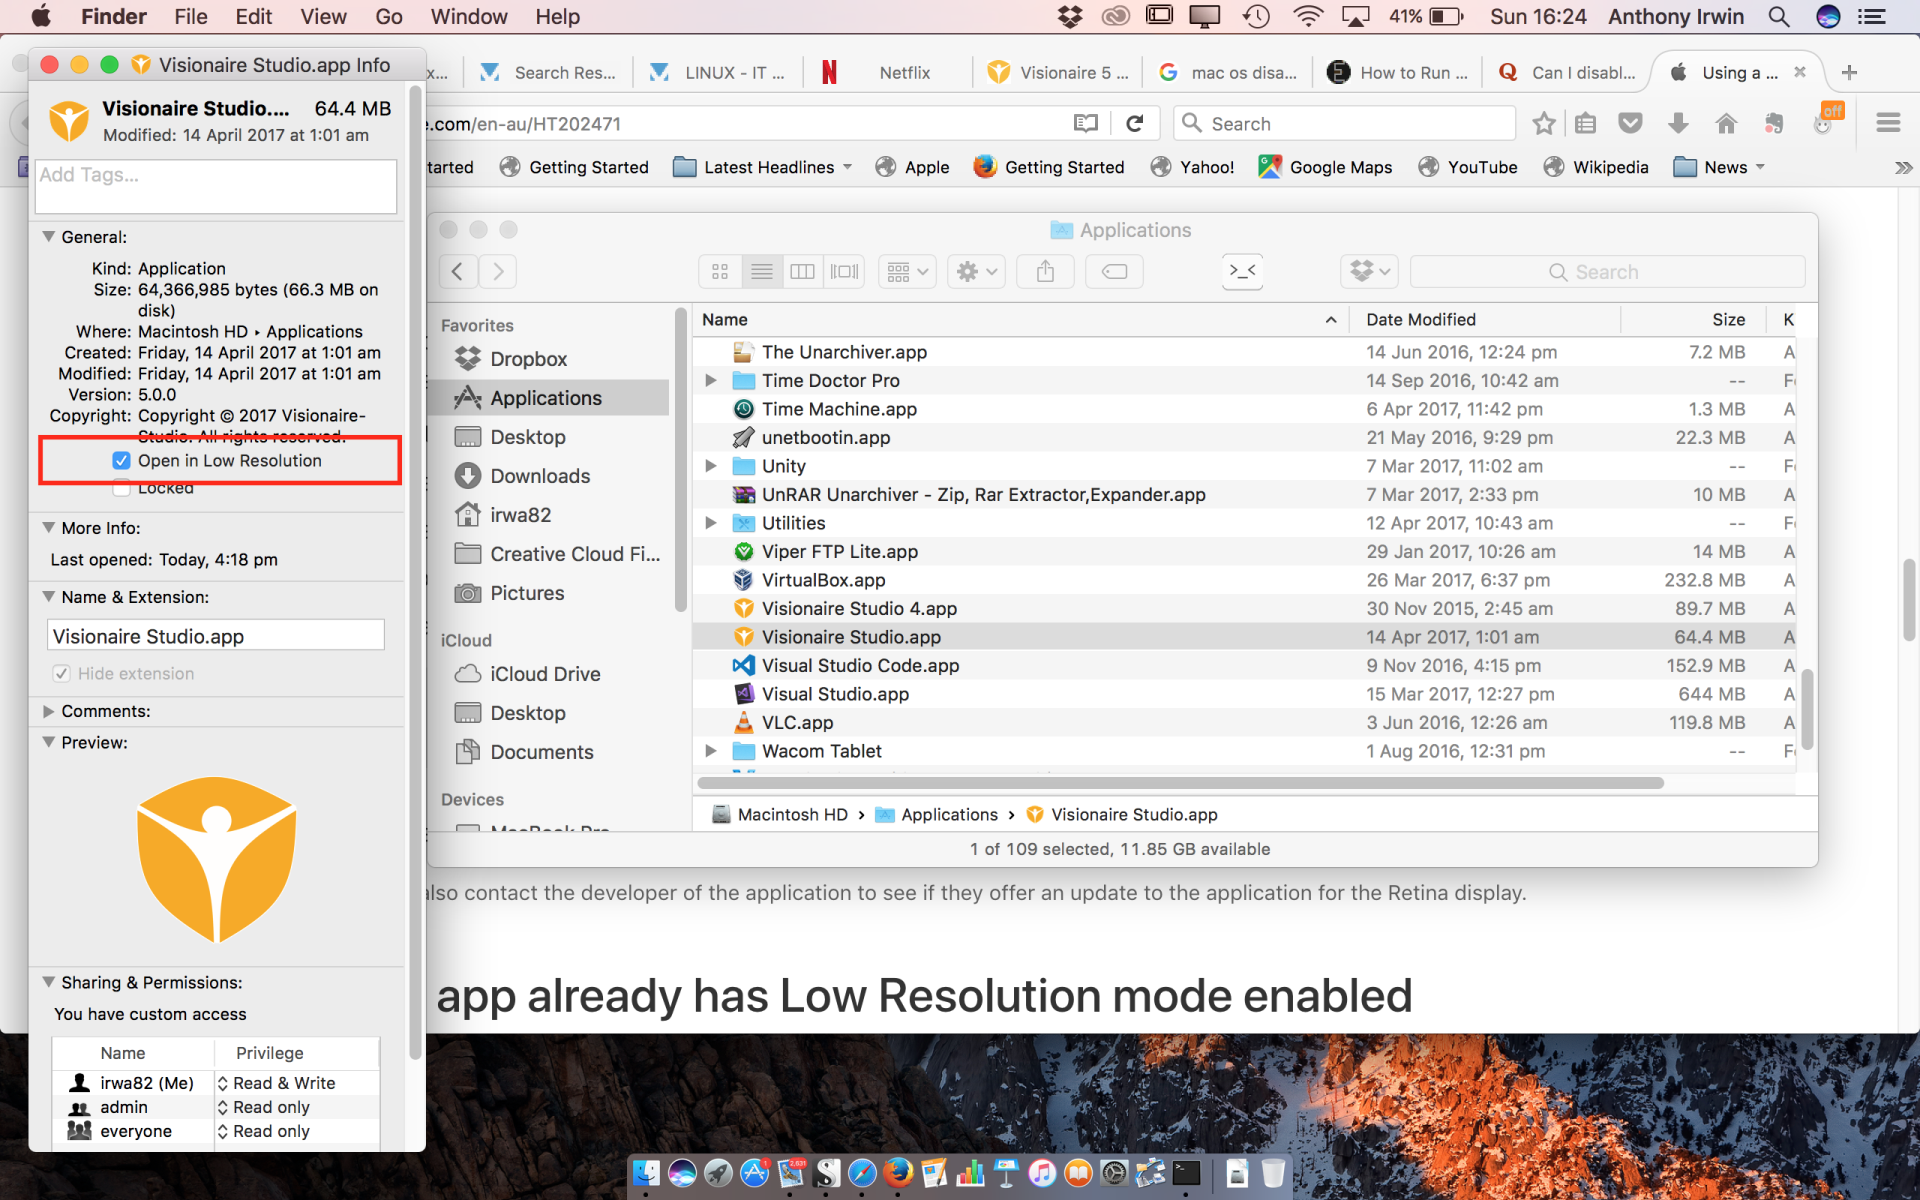
Task: Open the Pocket icon in browser toolbar
Action: pyautogui.click(x=1631, y=123)
